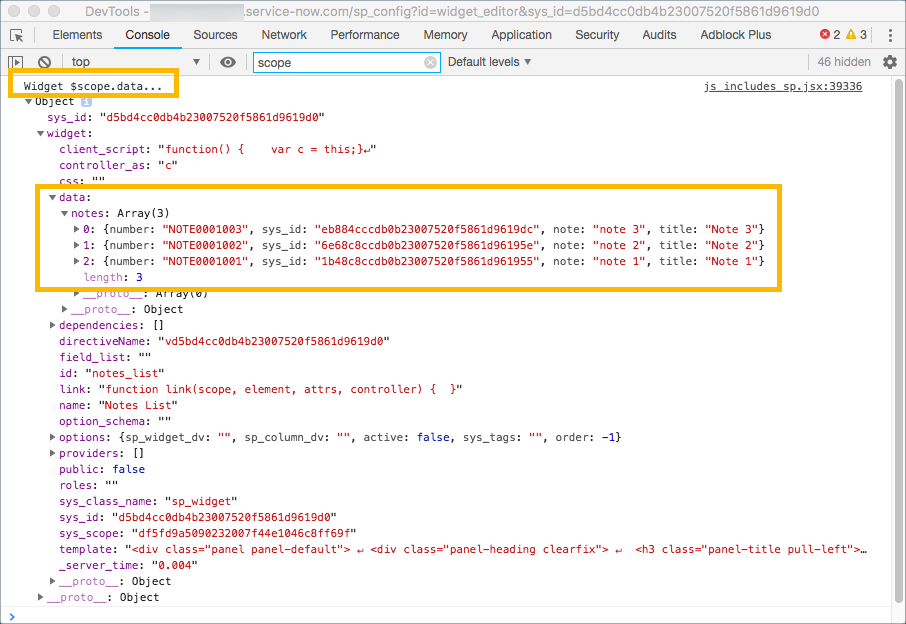Select the sys_scope property value
The width and height of the screenshot is (906, 624).
point(244,533)
